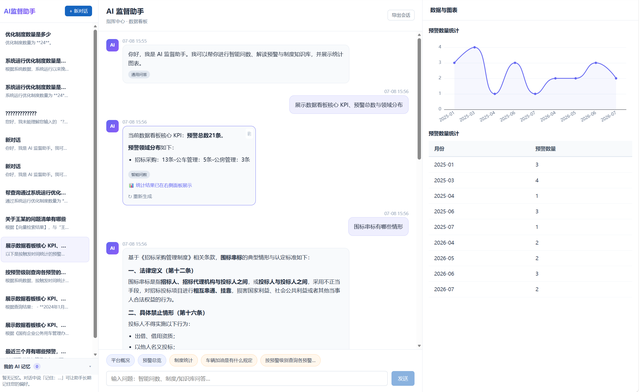The width and height of the screenshot is (640, 392).
Task: Click the chat scrollbar down arrow
Action: pyautogui.click(x=419, y=346)
